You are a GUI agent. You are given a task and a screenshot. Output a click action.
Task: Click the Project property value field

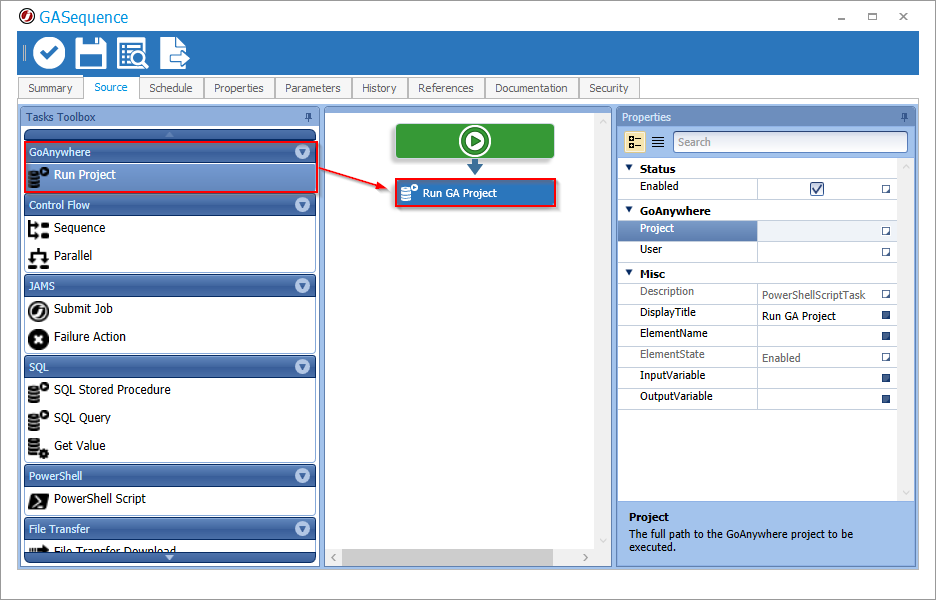817,230
